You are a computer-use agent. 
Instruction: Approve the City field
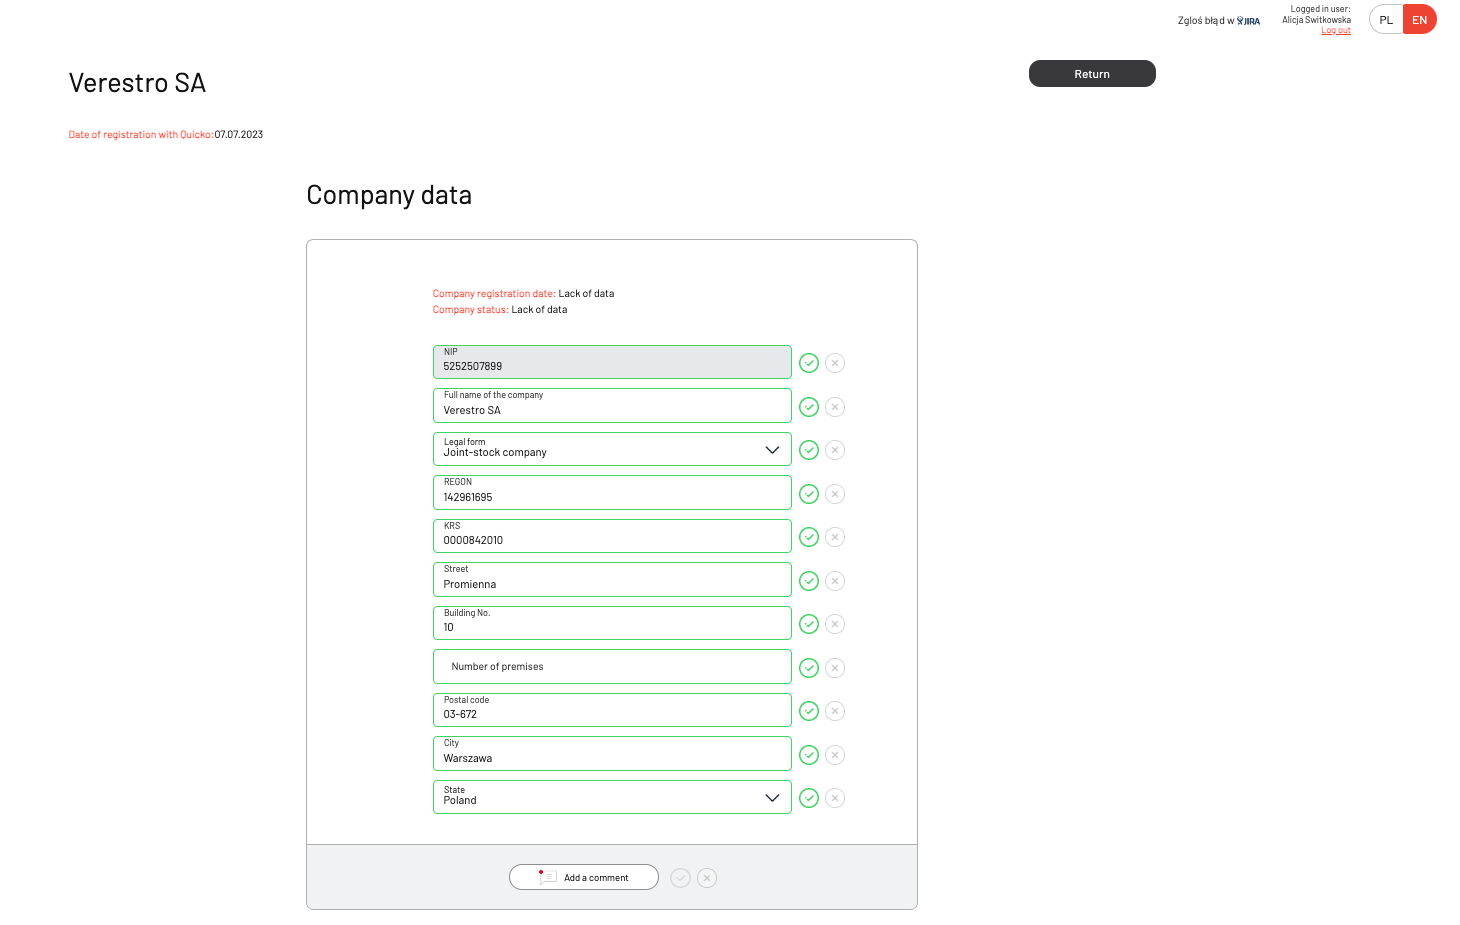(x=809, y=755)
